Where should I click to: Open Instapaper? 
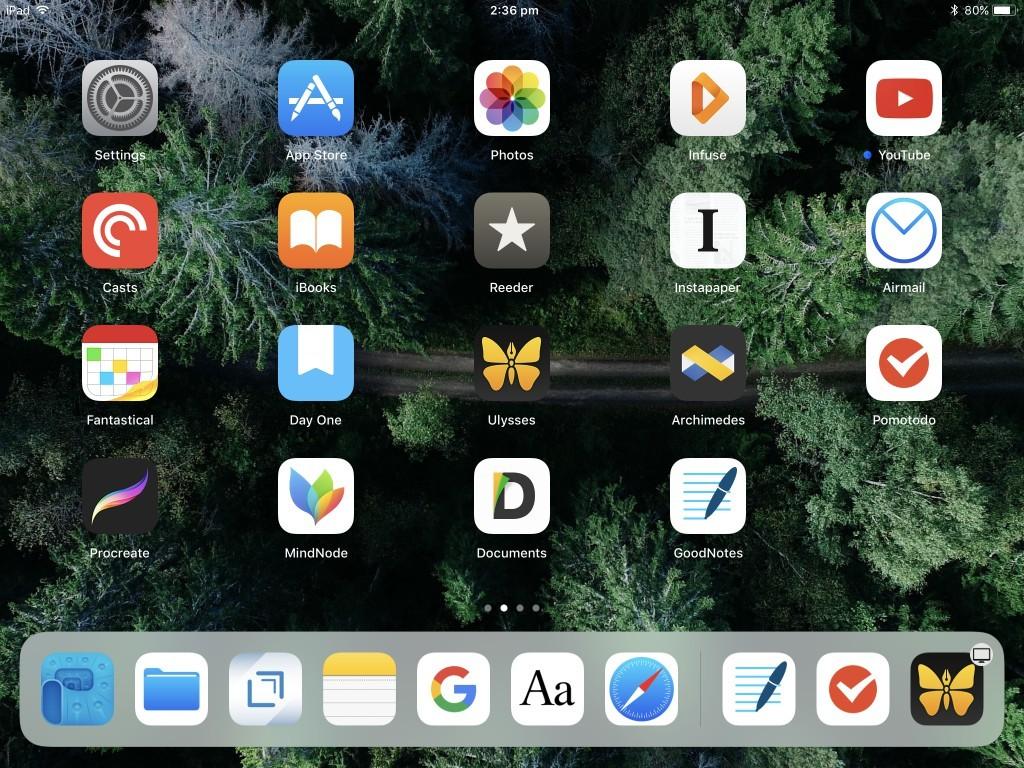[707, 231]
